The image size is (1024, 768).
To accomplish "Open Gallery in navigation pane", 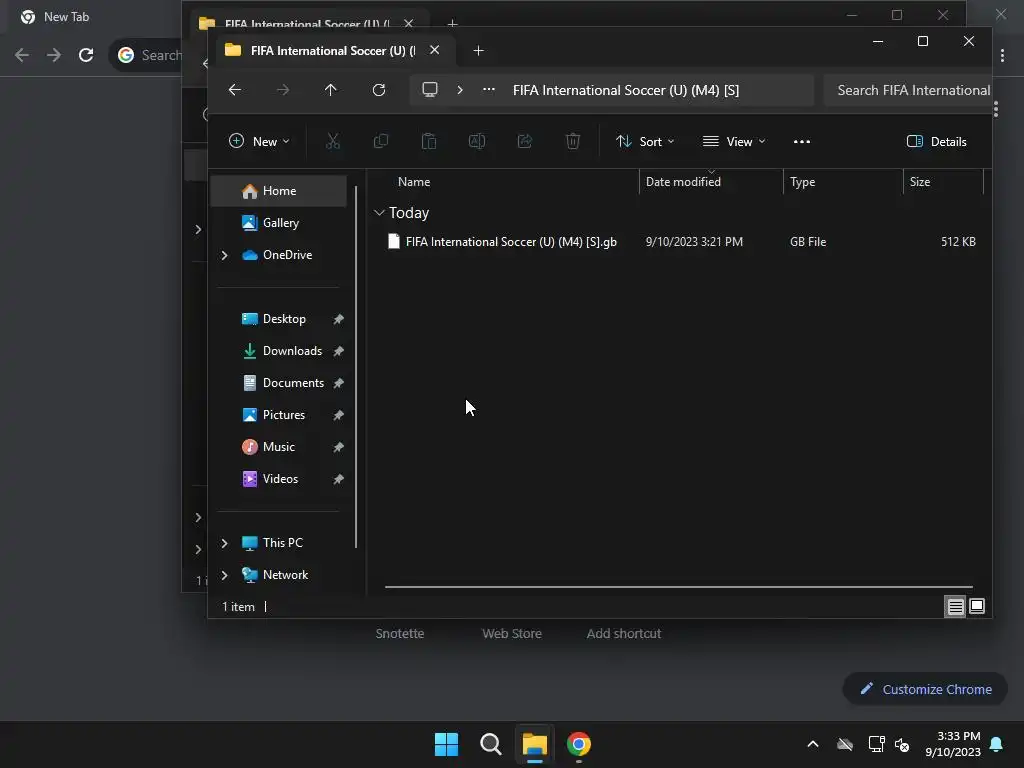I will 279,223.
